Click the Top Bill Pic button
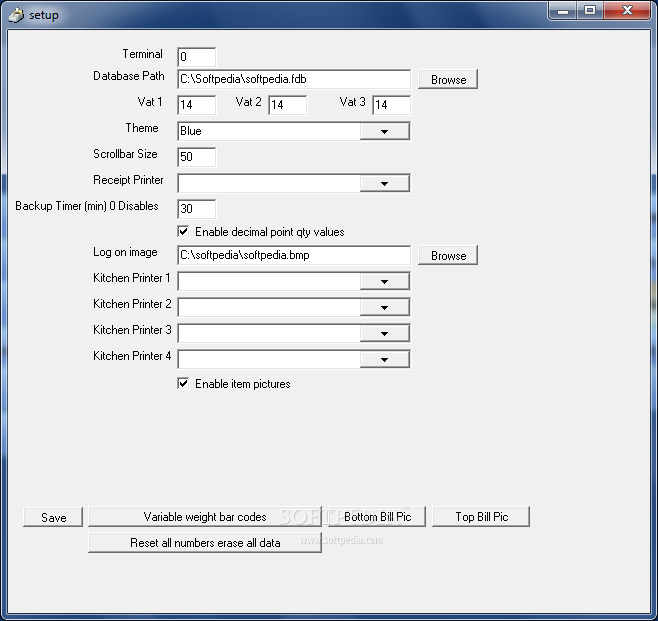 [481, 517]
